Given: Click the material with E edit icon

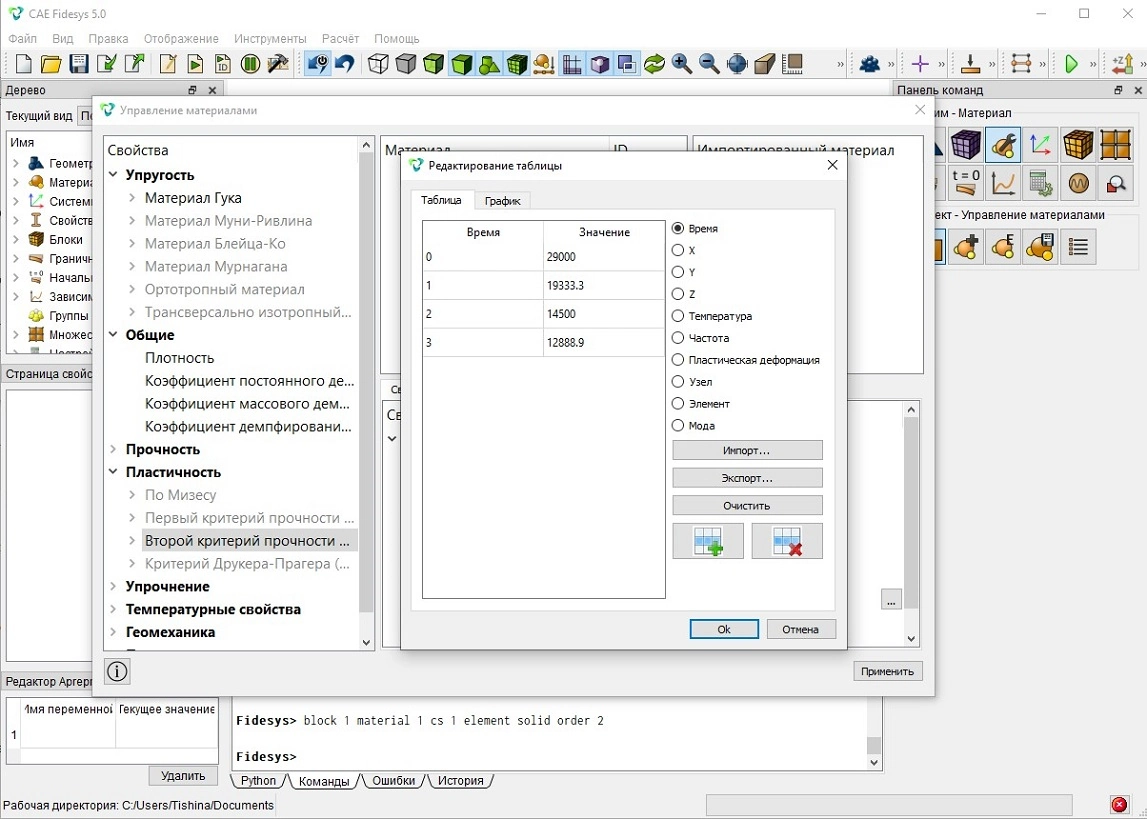Looking at the screenshot, I should coord(1003,247).
